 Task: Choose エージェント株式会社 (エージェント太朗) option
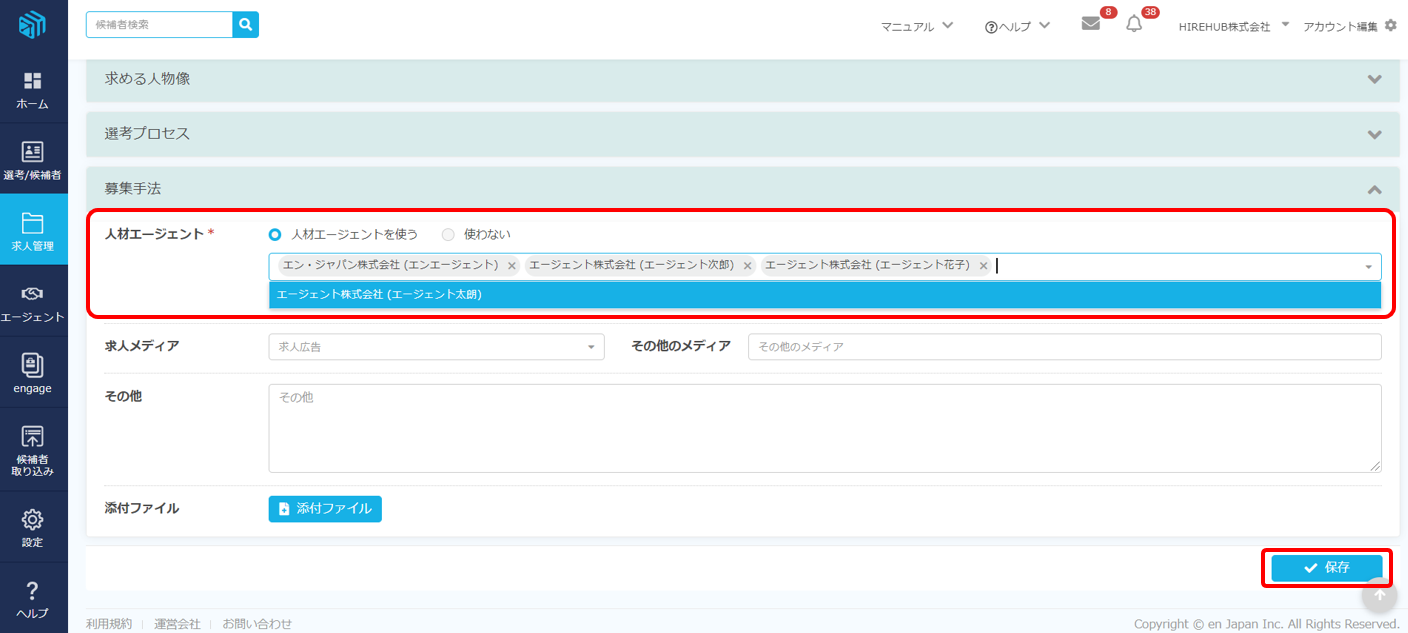point(824,295)
